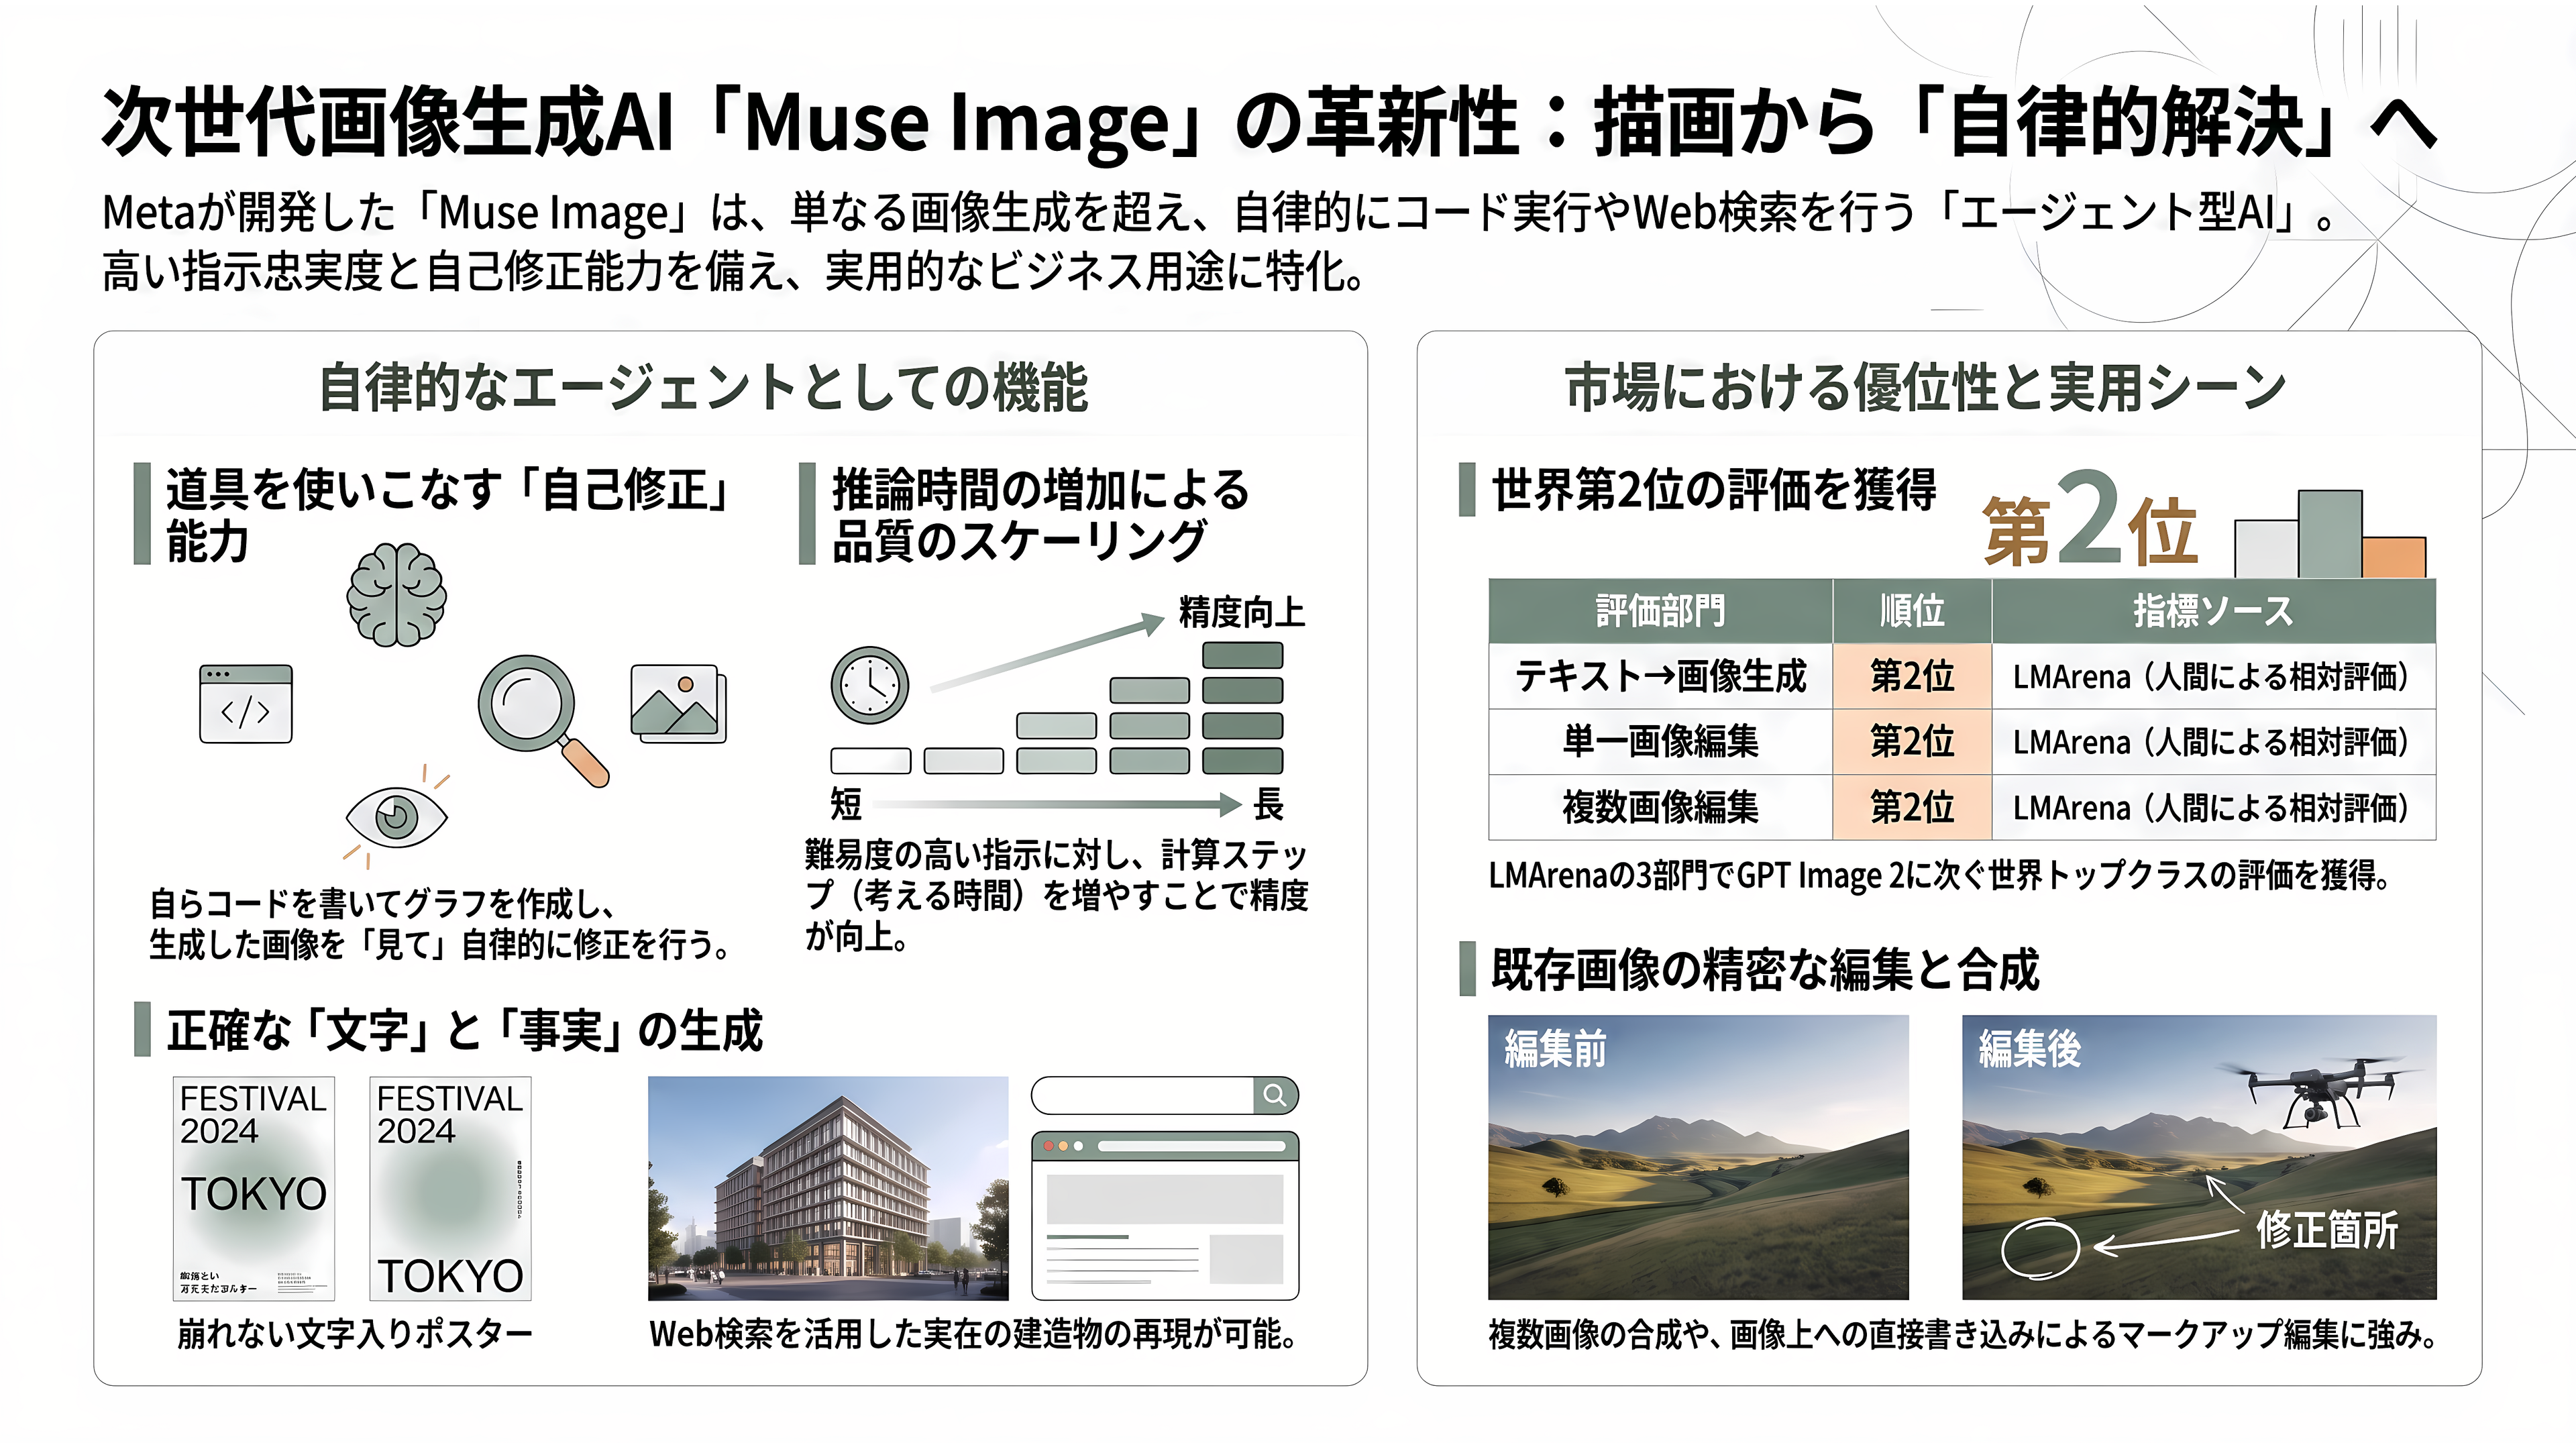Image resolution: width=2576 pixels, height=1449 pixels.
Task: Click the hand-drawn circle in 編集後 image
Action: click(x=2040, y=1249)
